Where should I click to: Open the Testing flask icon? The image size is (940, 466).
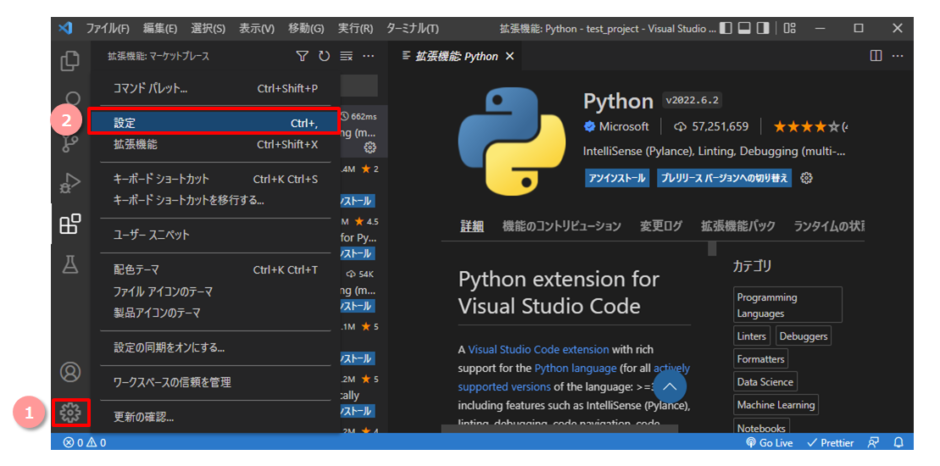pyautogui.click(x=70, y=264)
